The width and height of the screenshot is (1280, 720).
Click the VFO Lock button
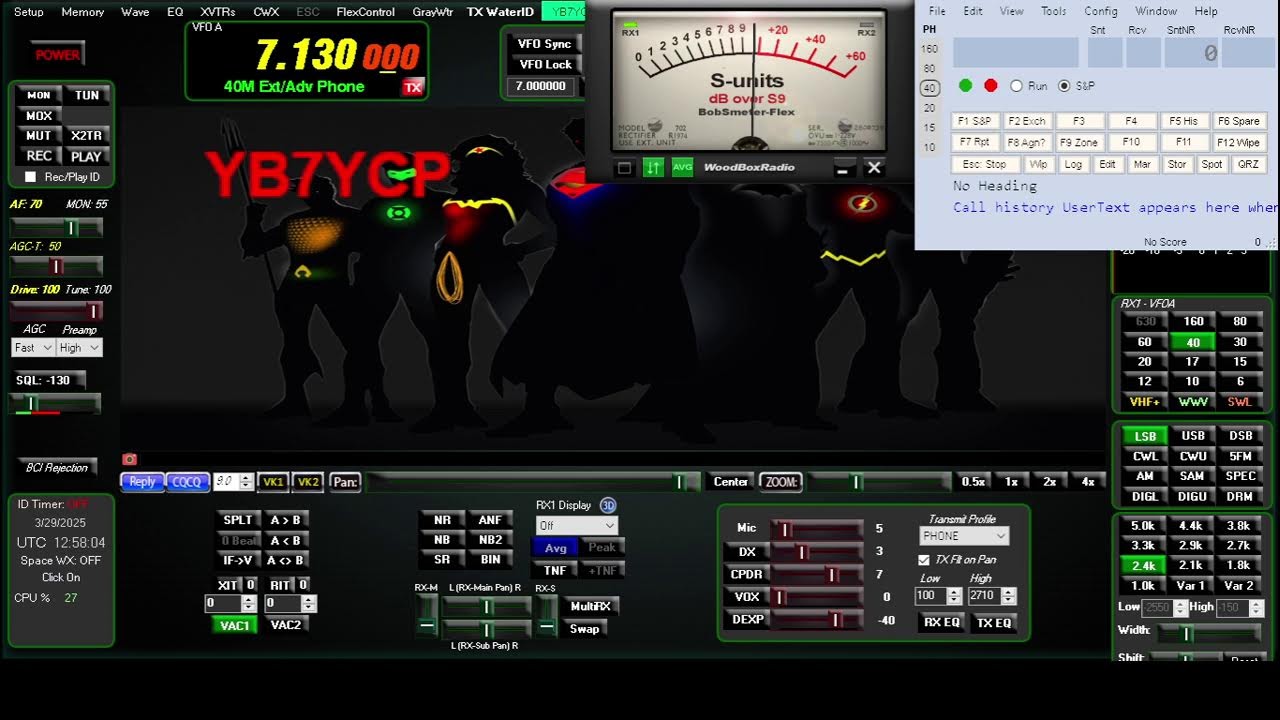545,65
